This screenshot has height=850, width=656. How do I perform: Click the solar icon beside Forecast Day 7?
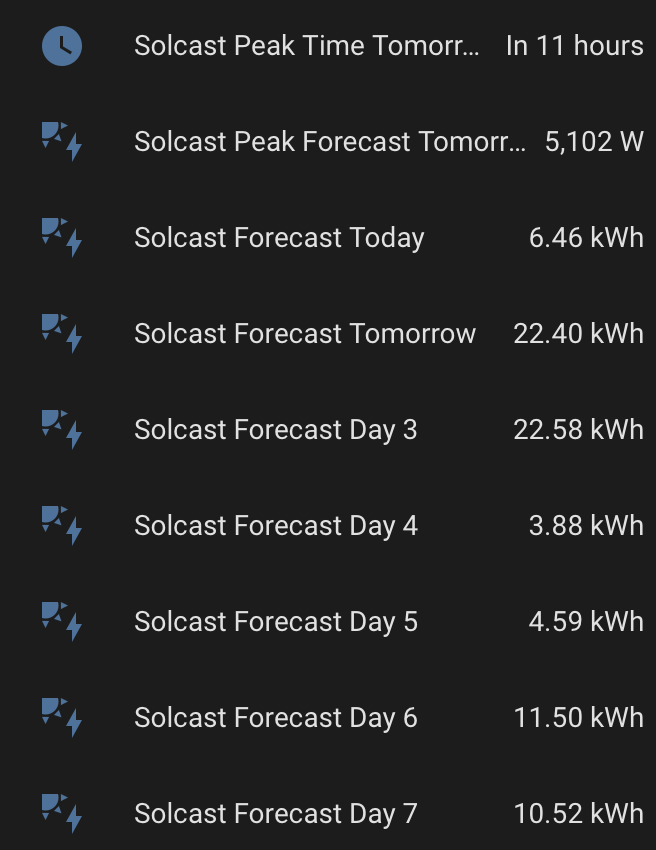(62, 814)
